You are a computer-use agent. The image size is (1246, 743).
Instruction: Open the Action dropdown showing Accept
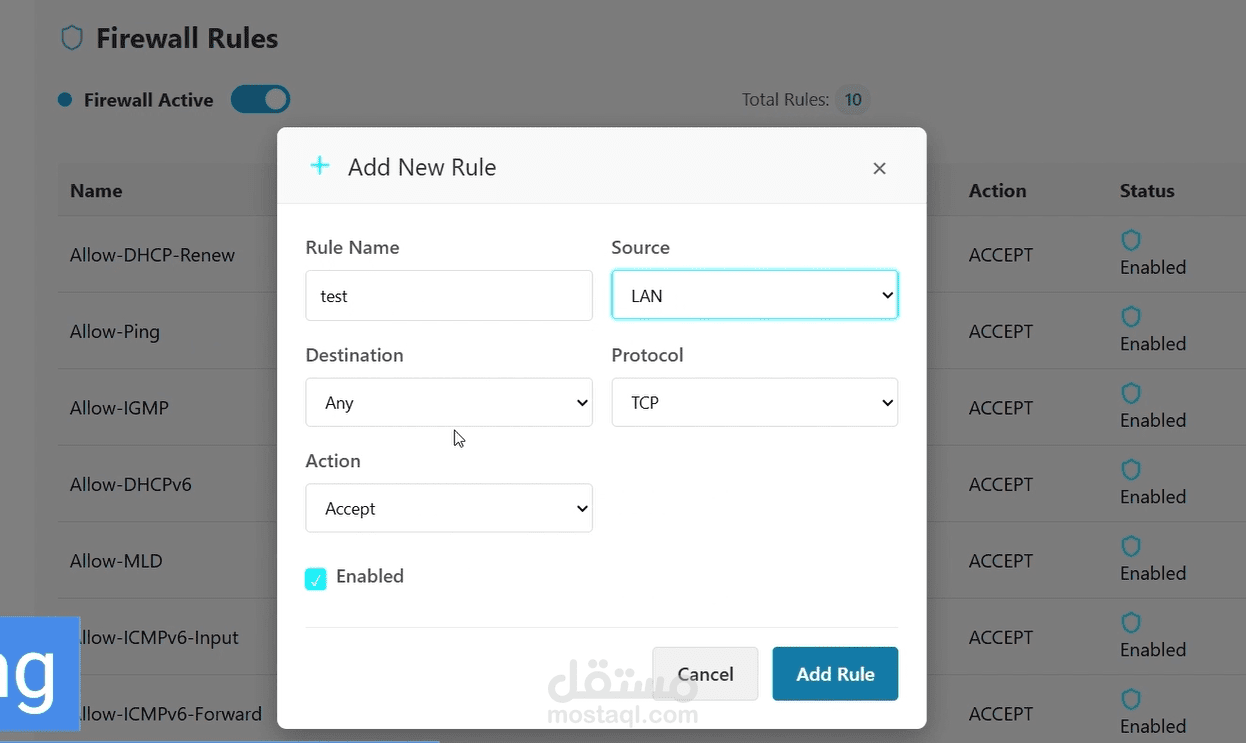[448, 508]
